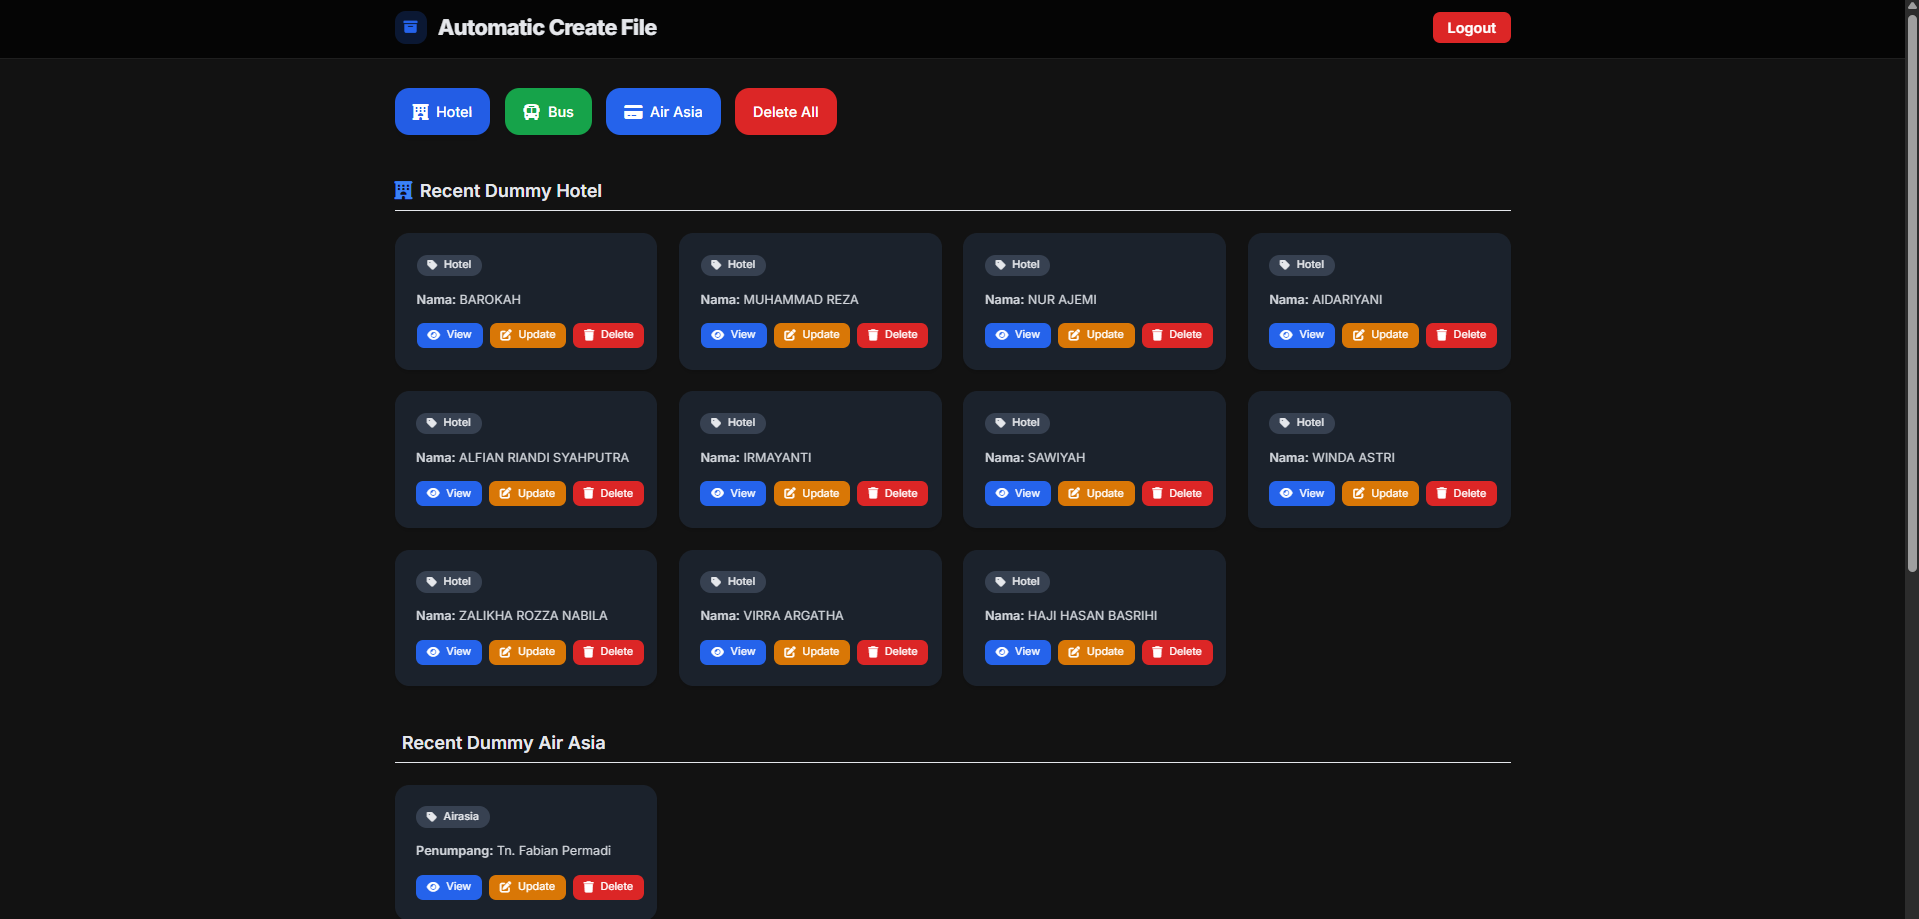This screenshot has height=919, width=1919.
Task: Click the Hotel tag icon on WINDA ASTRI card
Action: [1285, 423]
